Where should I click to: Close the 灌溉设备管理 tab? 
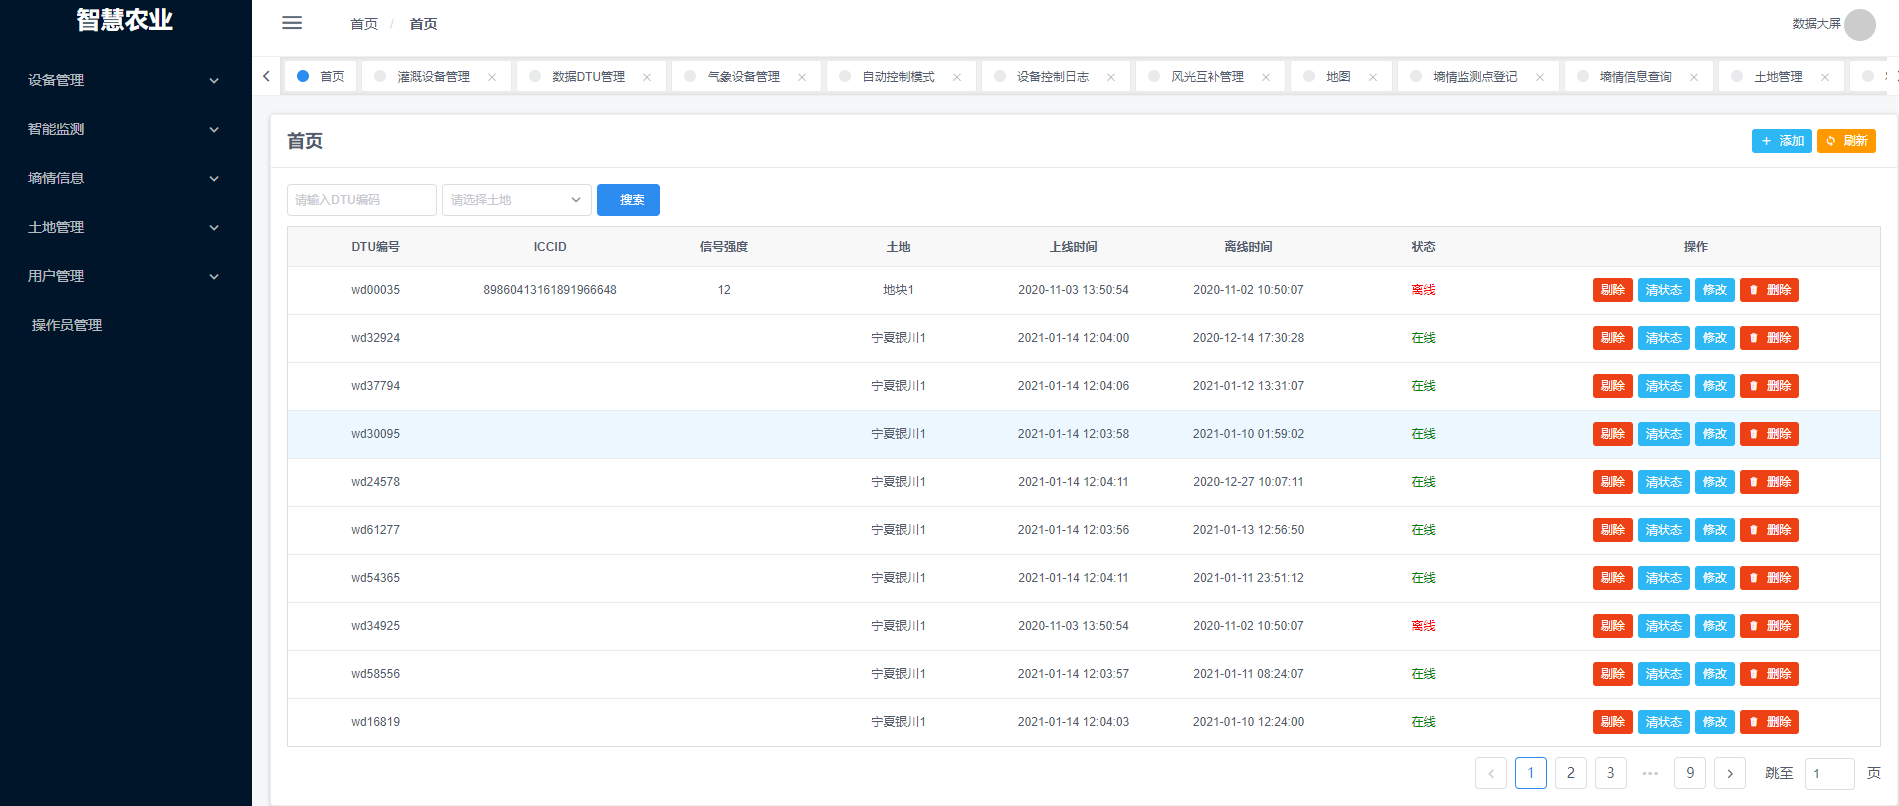point(492,77)
